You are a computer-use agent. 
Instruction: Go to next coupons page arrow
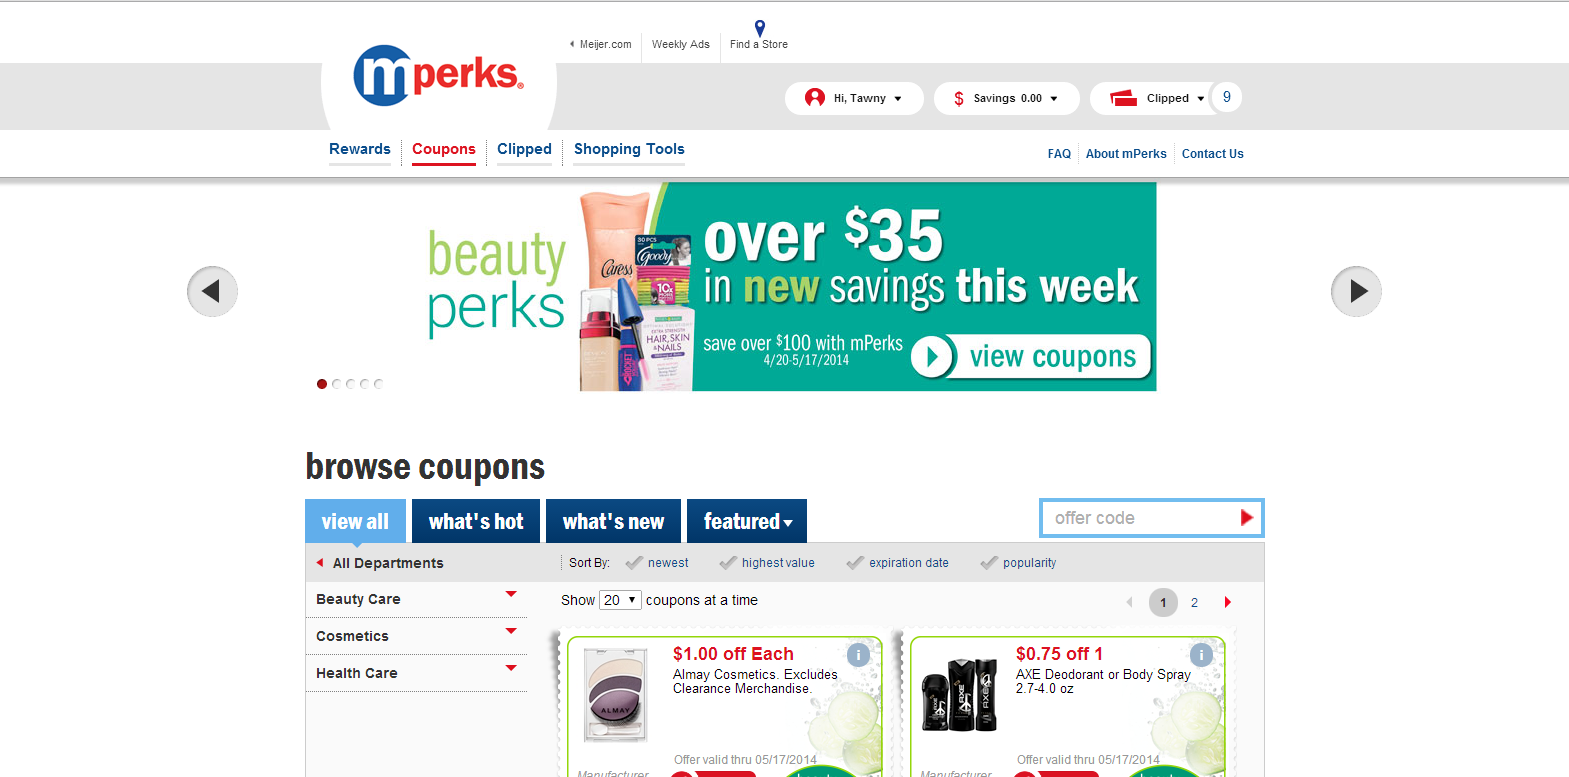coord(1228,602)
